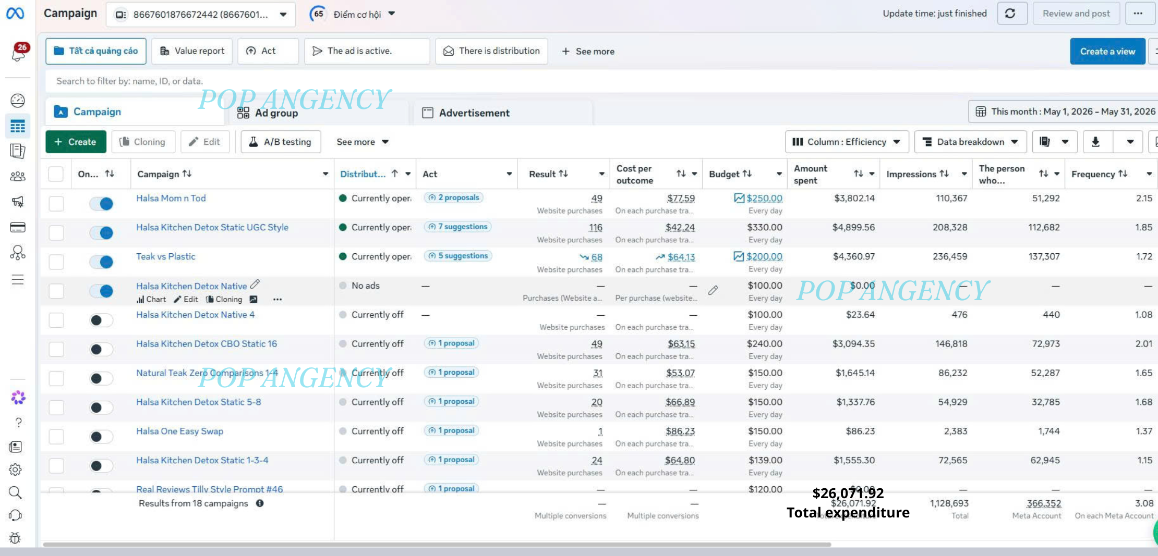This screenshot has width=1158, height=556.
Task: Open the search magnifier icon in sidebar
Action: click(16, 492)
